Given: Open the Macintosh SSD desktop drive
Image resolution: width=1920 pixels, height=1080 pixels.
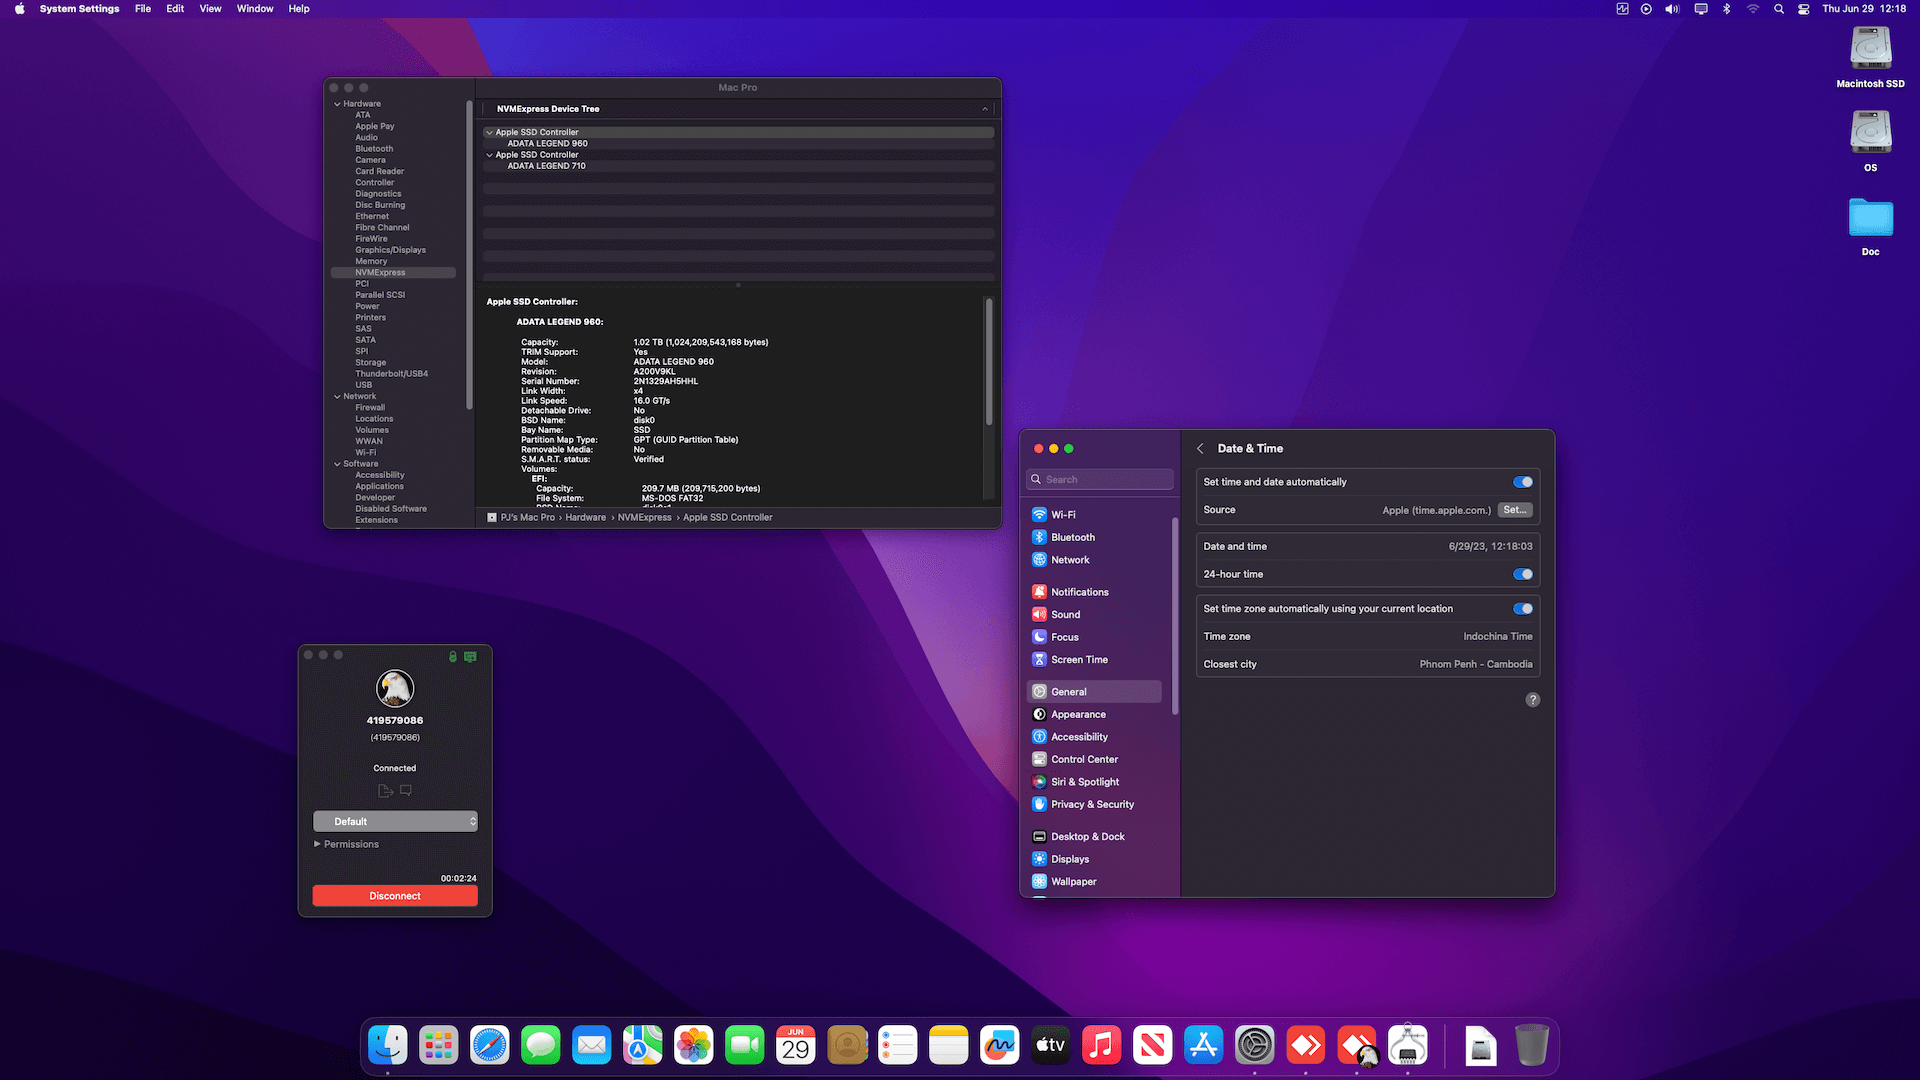Looking at the screenshot, I should click(x=1870, y=48).
